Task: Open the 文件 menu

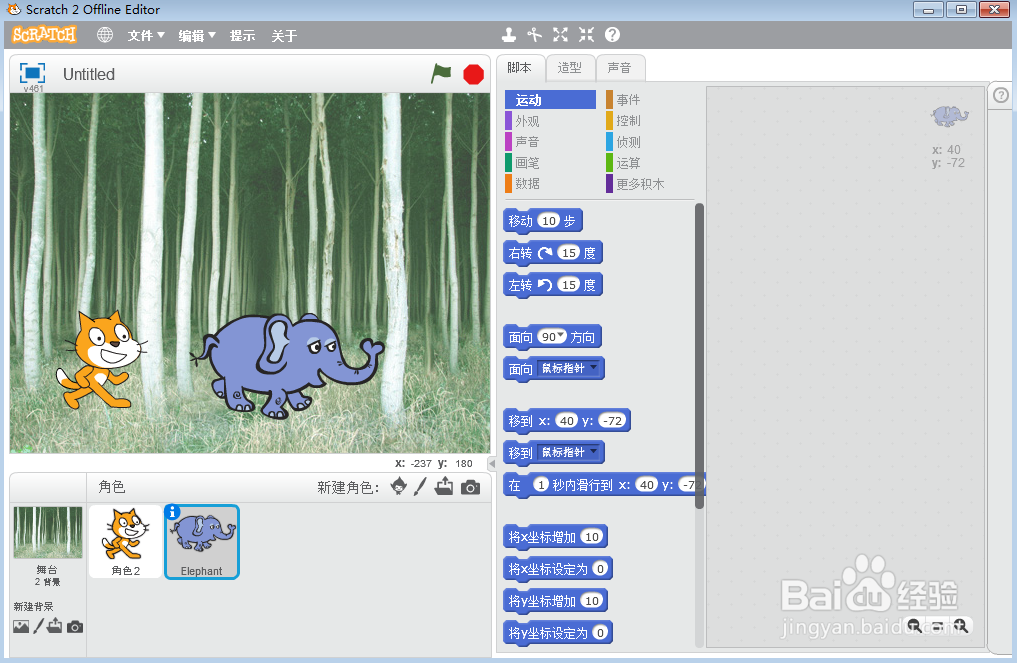Action: pyautogui.click(x=146, y=36)
